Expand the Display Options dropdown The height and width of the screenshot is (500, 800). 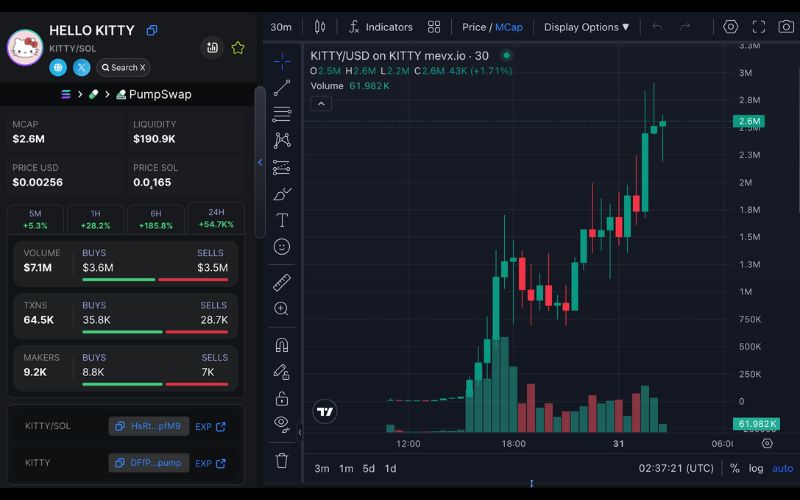pos(586,27)
